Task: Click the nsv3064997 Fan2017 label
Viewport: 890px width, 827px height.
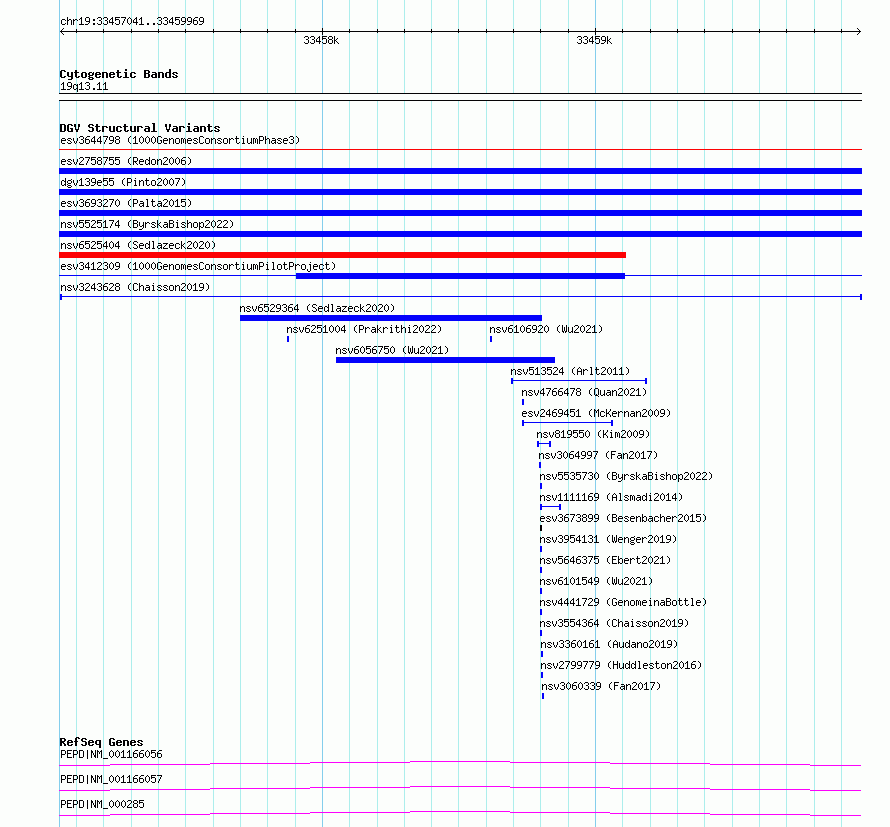Action: pyautogui.click(x=598, y=455)
